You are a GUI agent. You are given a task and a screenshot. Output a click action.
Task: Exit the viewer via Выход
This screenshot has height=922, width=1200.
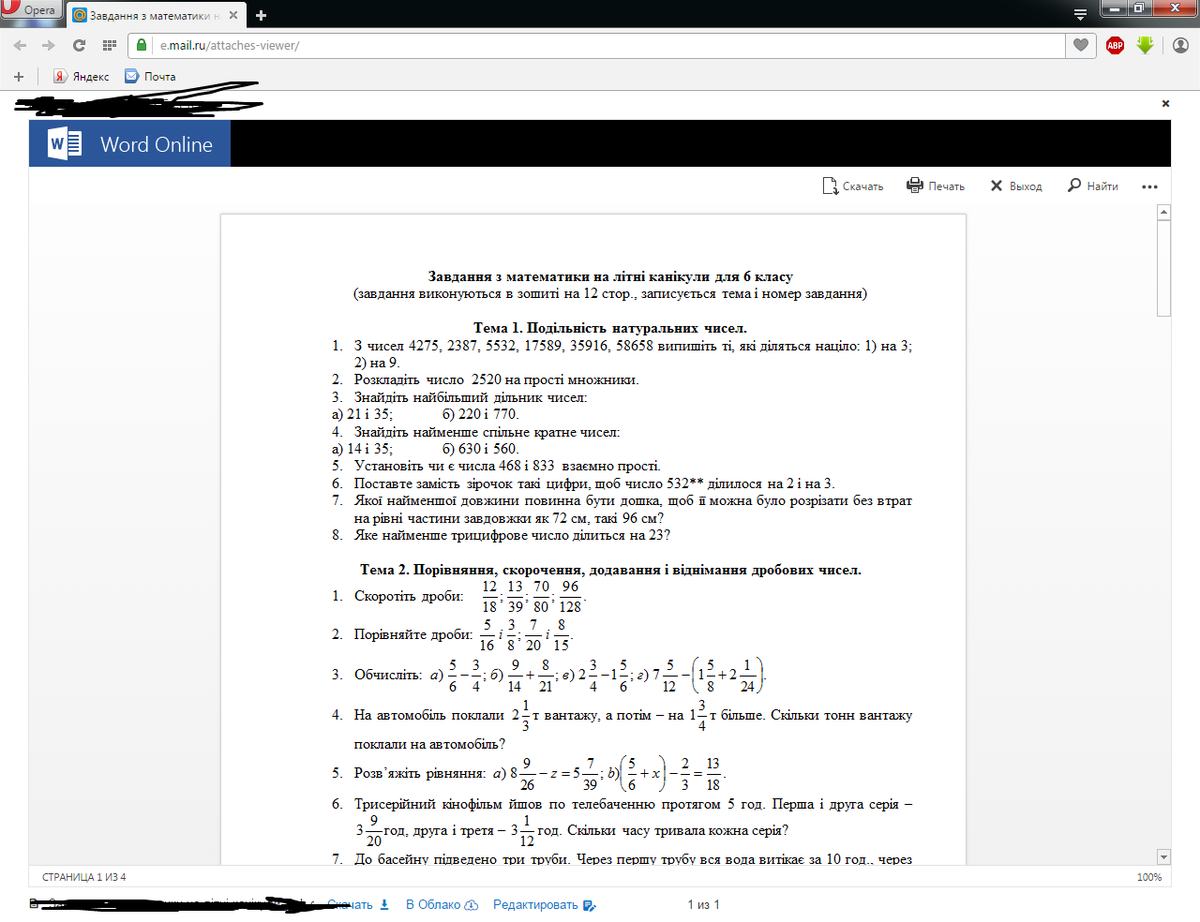[1016, 186]
